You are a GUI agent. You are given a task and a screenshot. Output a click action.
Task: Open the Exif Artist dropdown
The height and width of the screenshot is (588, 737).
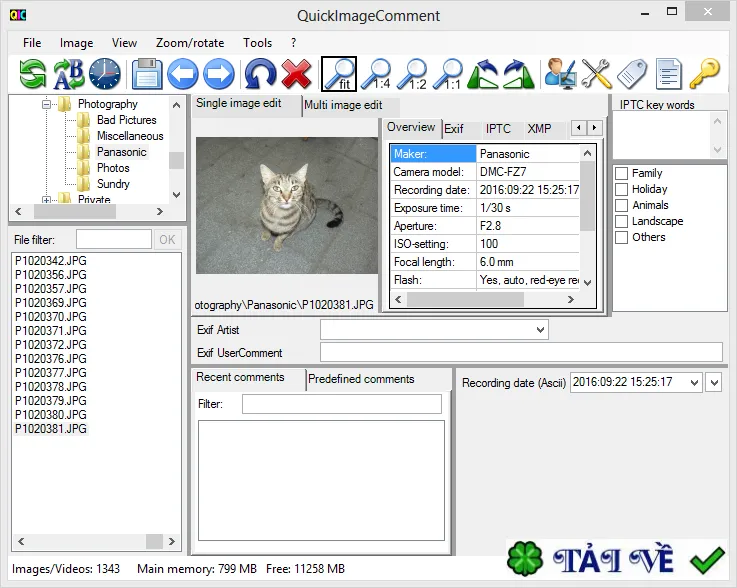[540, 330]
